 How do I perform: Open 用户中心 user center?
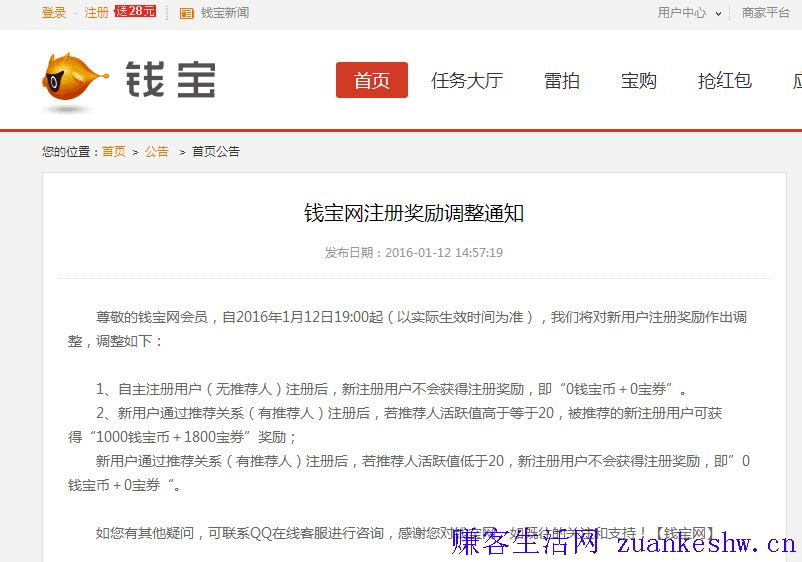pyautogui.click(x=682, y=13)
